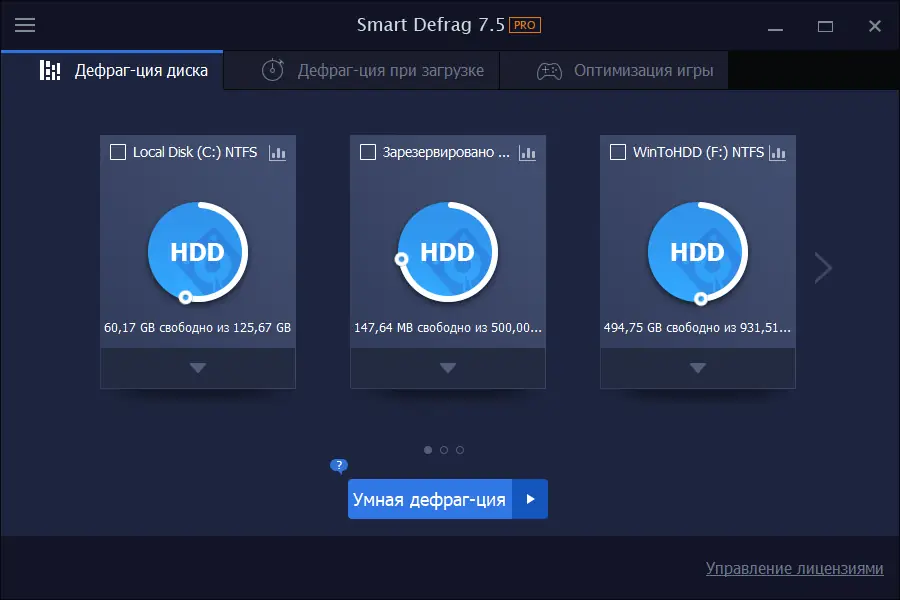Click the PRO badge in the title bar

click(523, 25)
